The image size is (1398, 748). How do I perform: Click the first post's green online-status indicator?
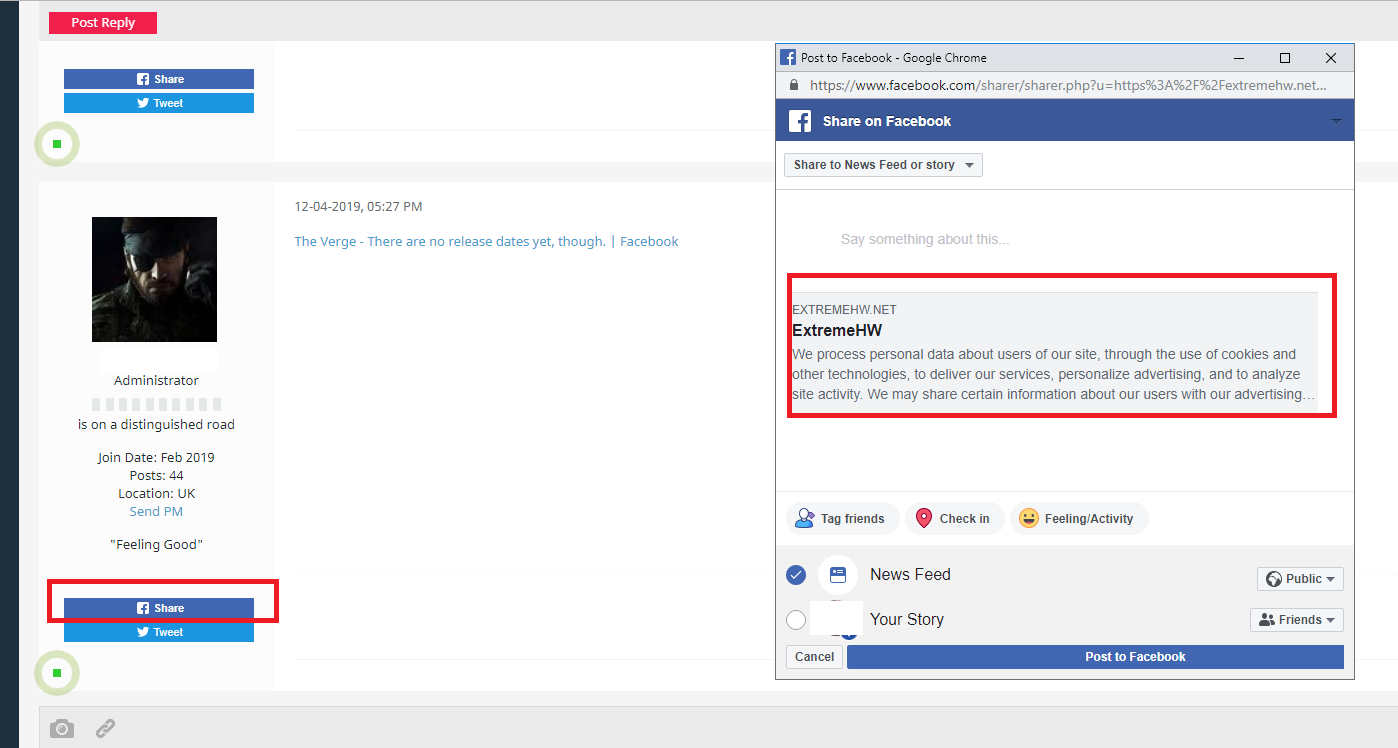pyautogui.click(x=57, y=144)
